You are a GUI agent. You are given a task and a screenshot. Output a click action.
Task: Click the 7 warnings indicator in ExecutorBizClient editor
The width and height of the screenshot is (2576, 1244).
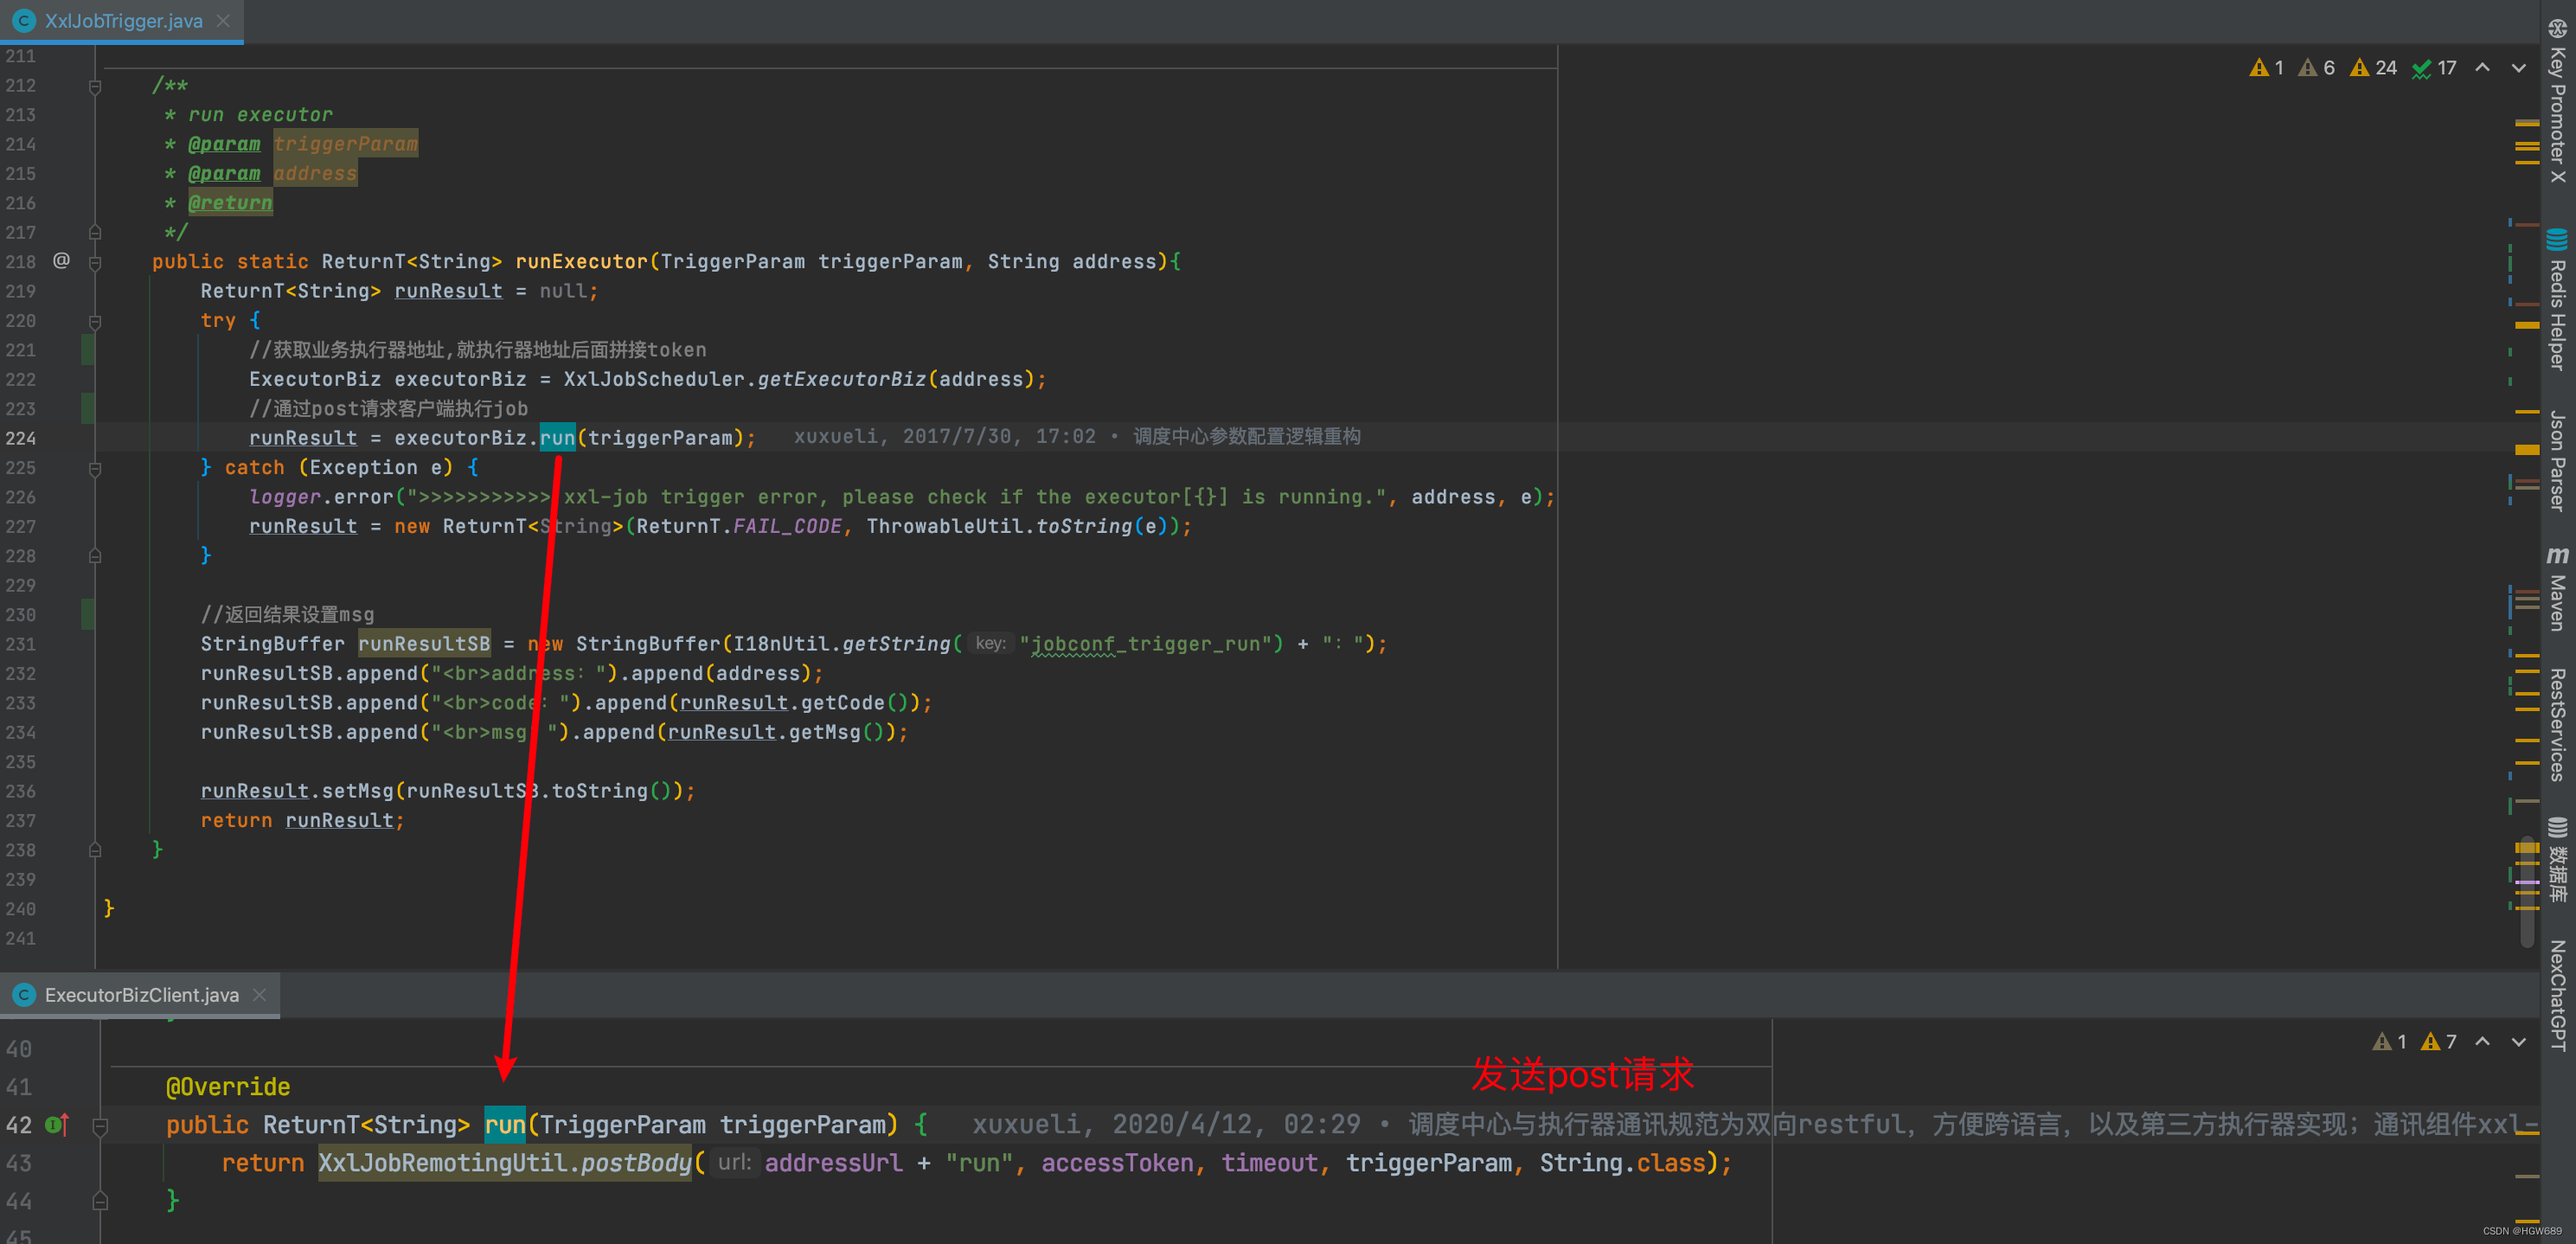click(2439, 1042)
